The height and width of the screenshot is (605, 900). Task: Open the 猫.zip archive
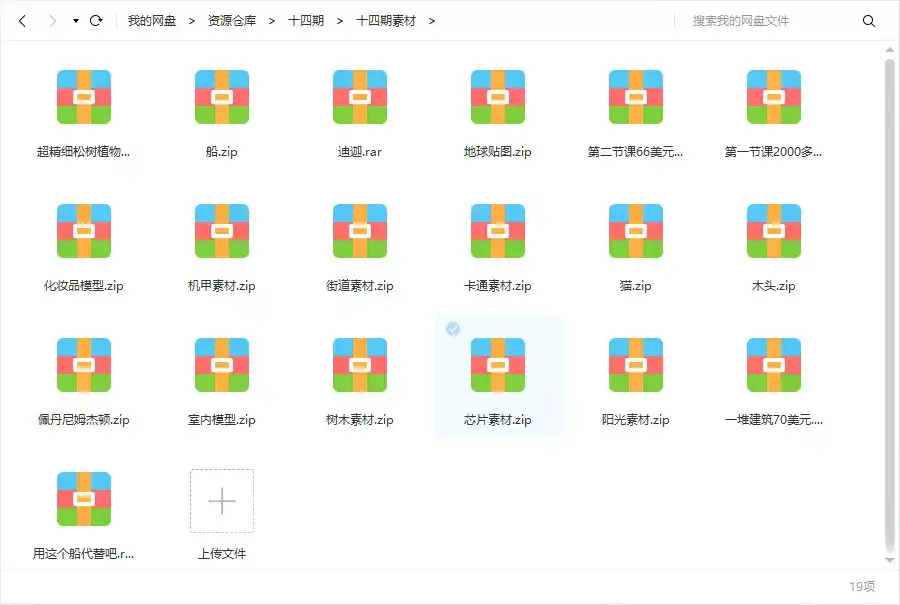point(635,231)
